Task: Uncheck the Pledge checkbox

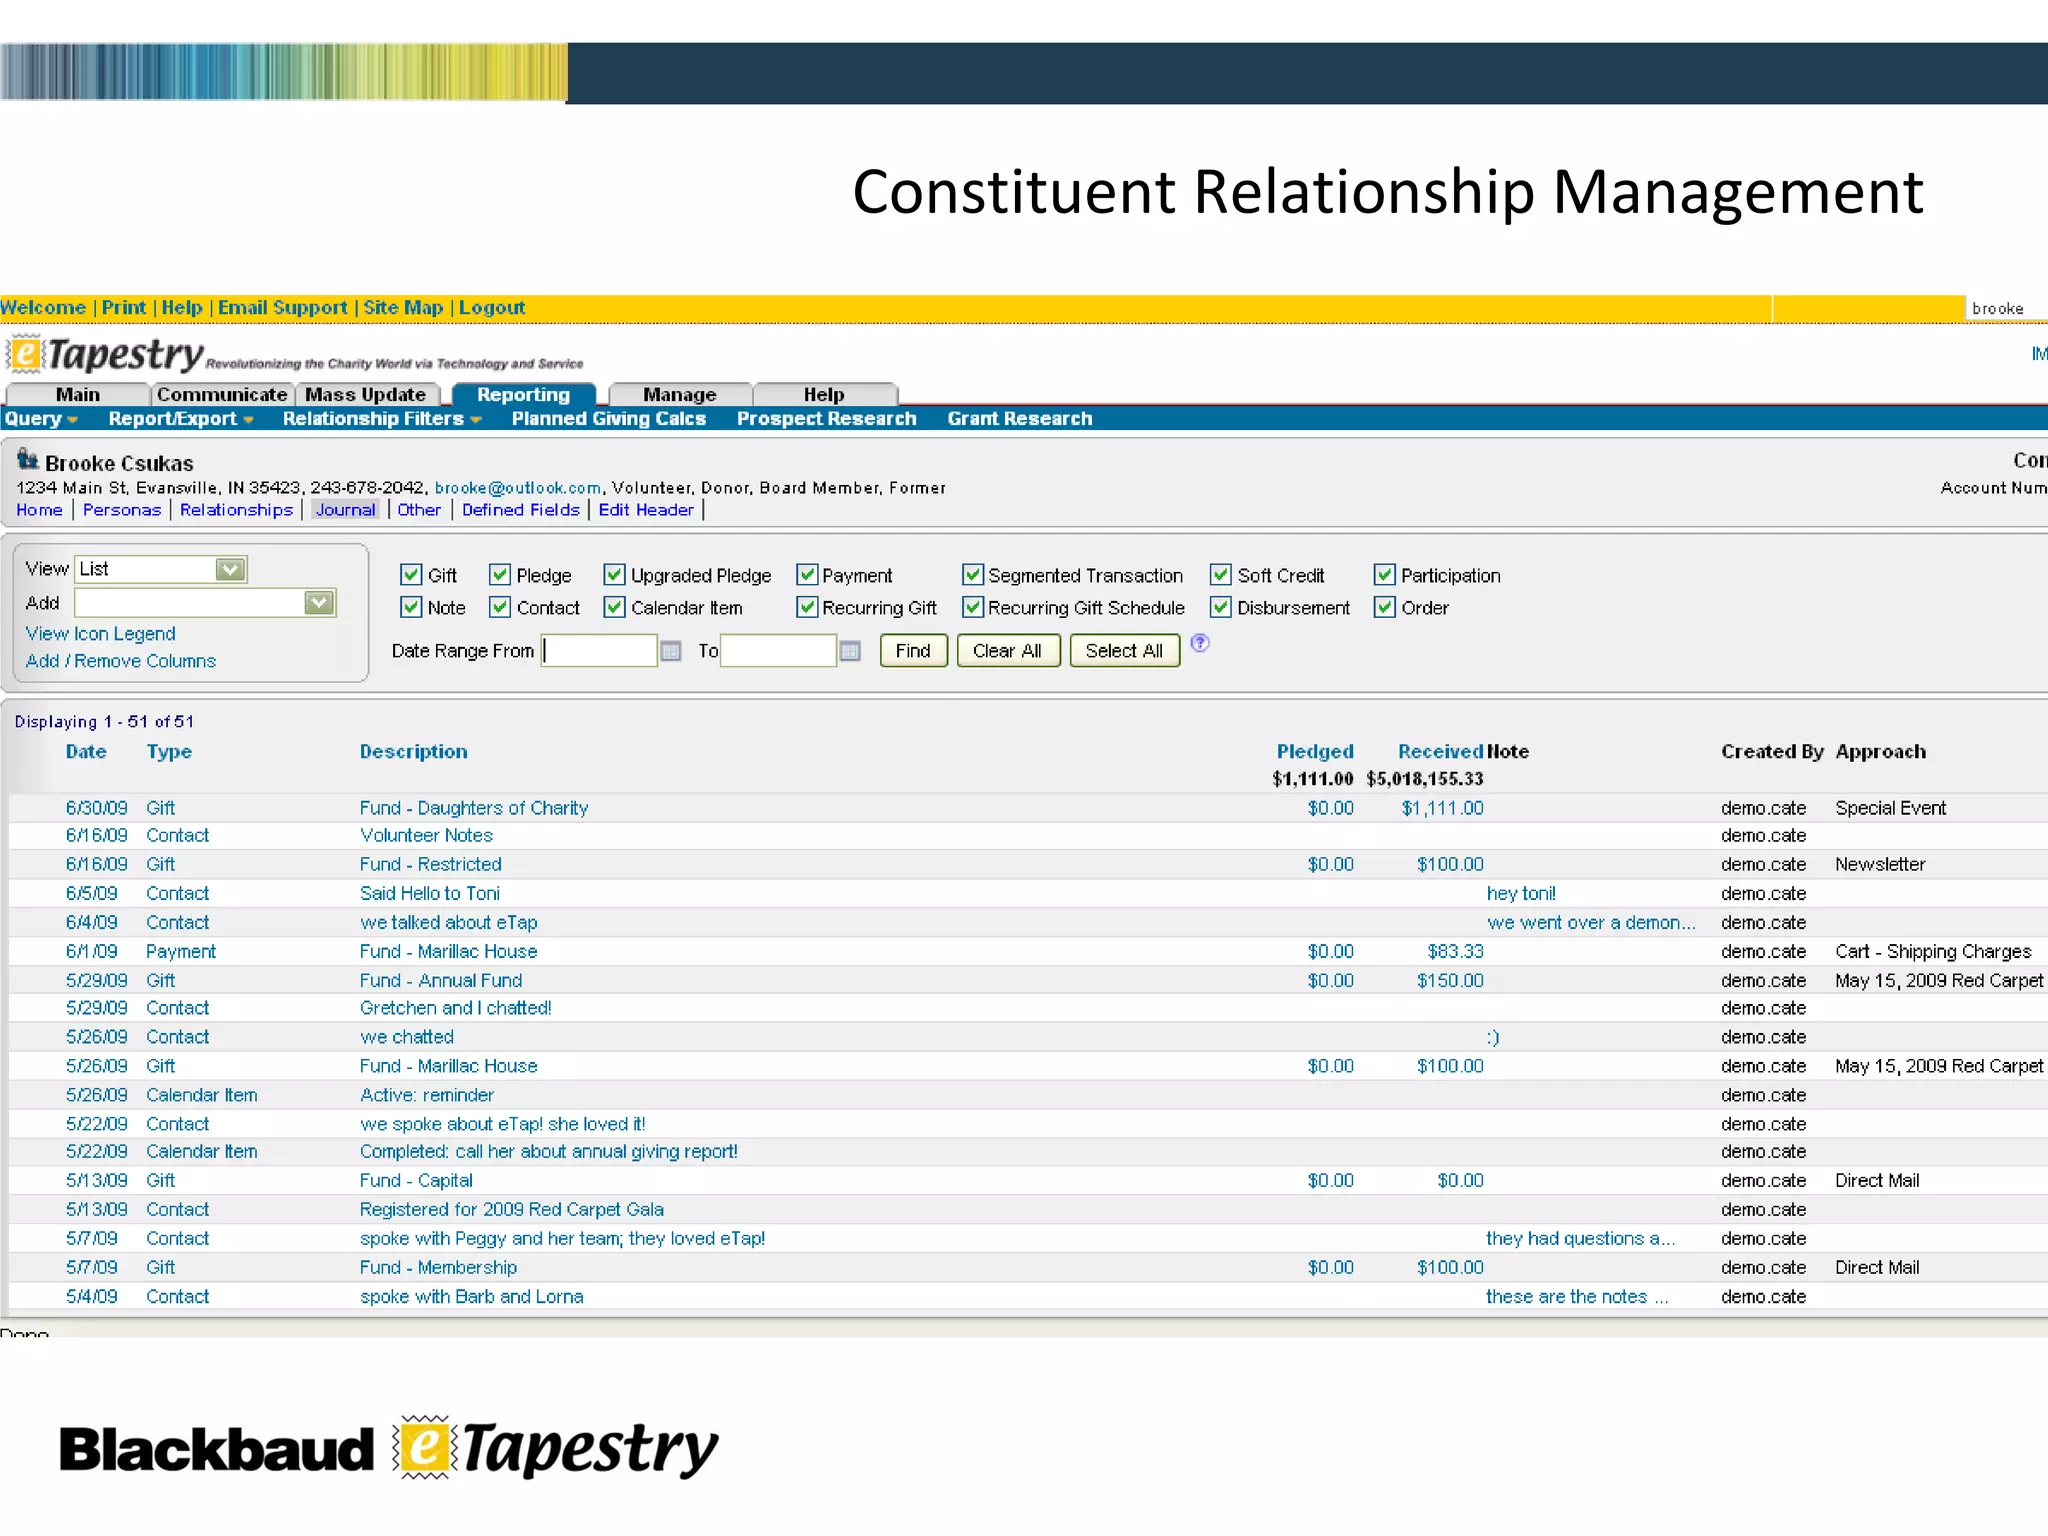Action: (499, 574)
